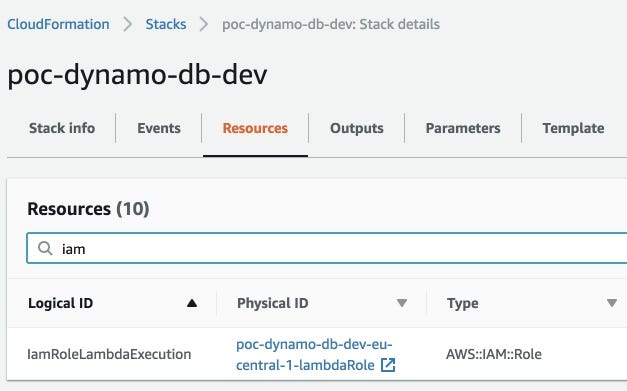Click the resources search field containing iam

point(327,248)
